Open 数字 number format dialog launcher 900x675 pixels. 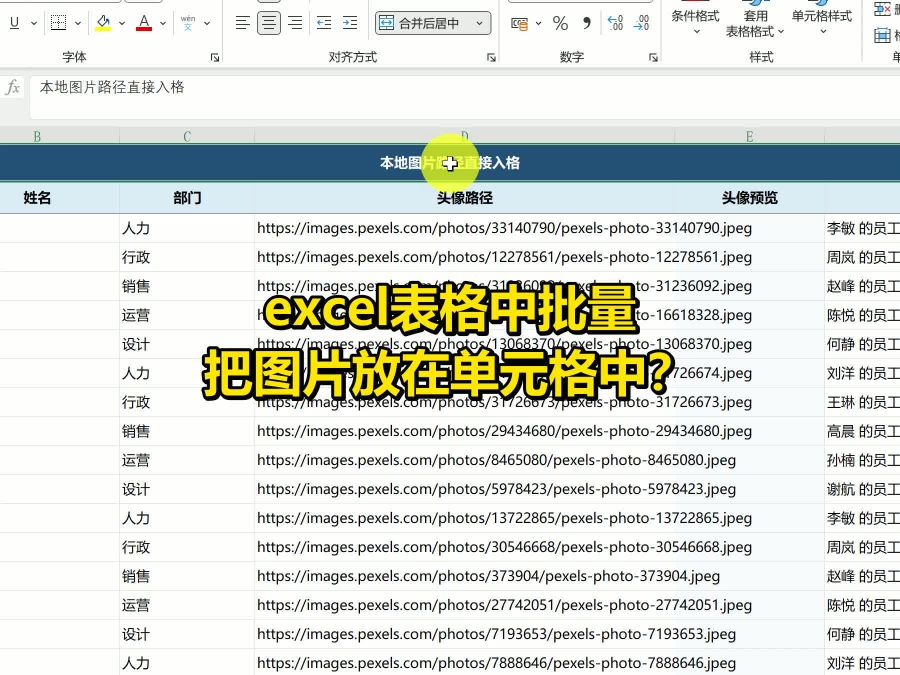tap(653, 57)
